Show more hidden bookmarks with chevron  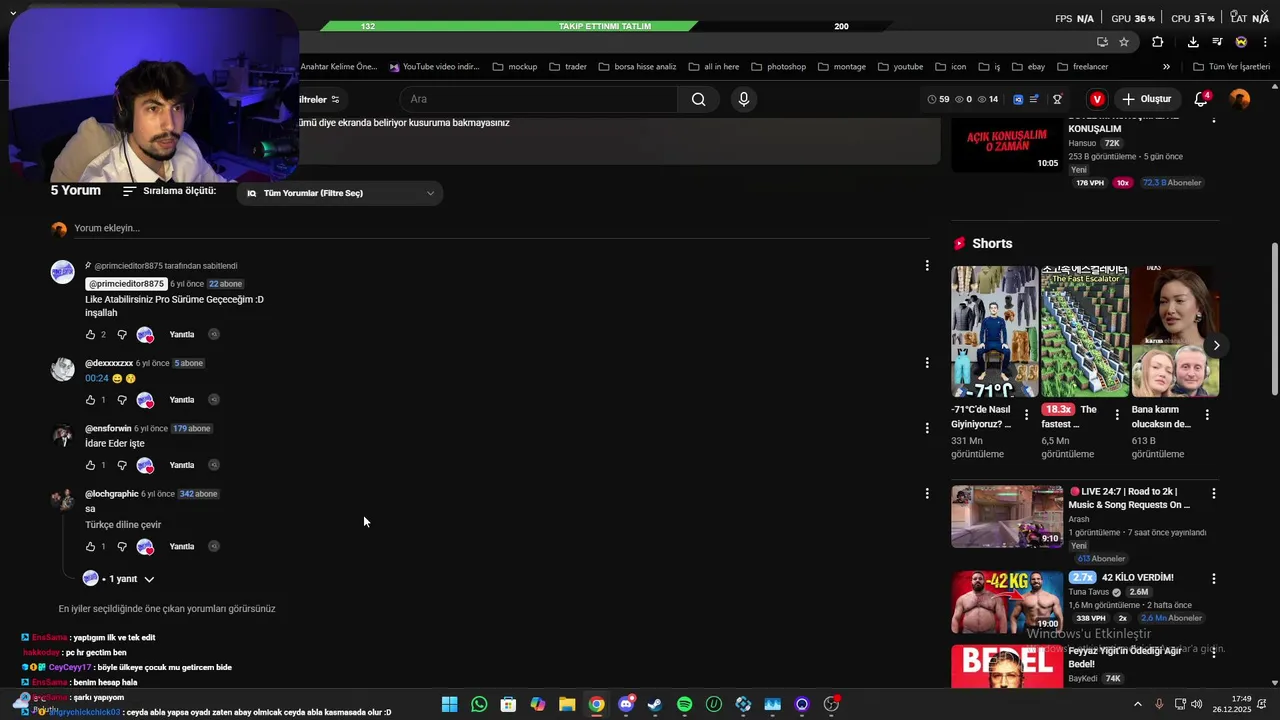(1166, 67)
